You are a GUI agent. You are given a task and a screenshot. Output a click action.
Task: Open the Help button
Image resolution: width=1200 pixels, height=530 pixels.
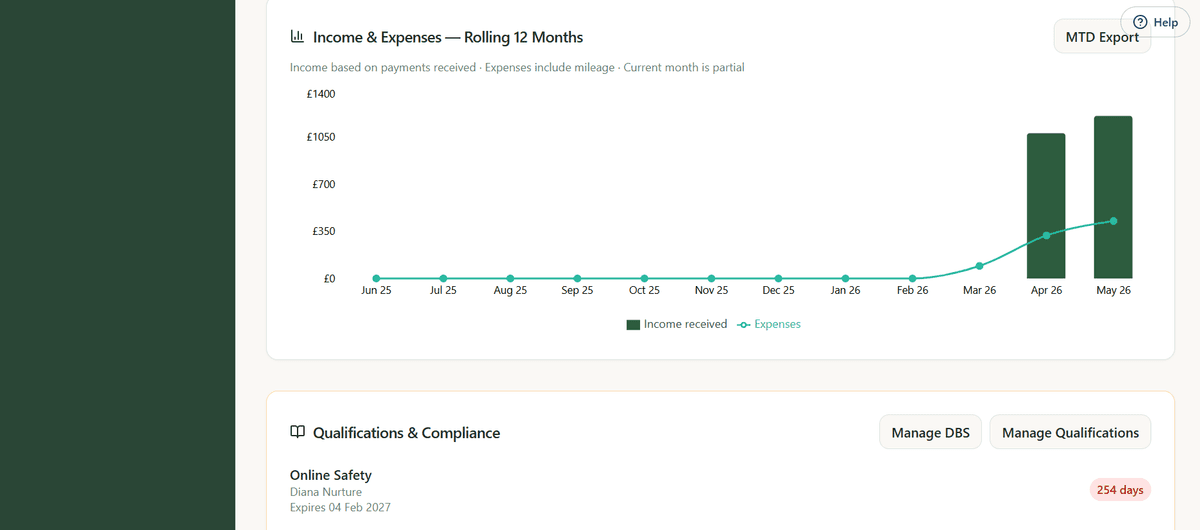pyautogui.click(x=1155, y=22)
